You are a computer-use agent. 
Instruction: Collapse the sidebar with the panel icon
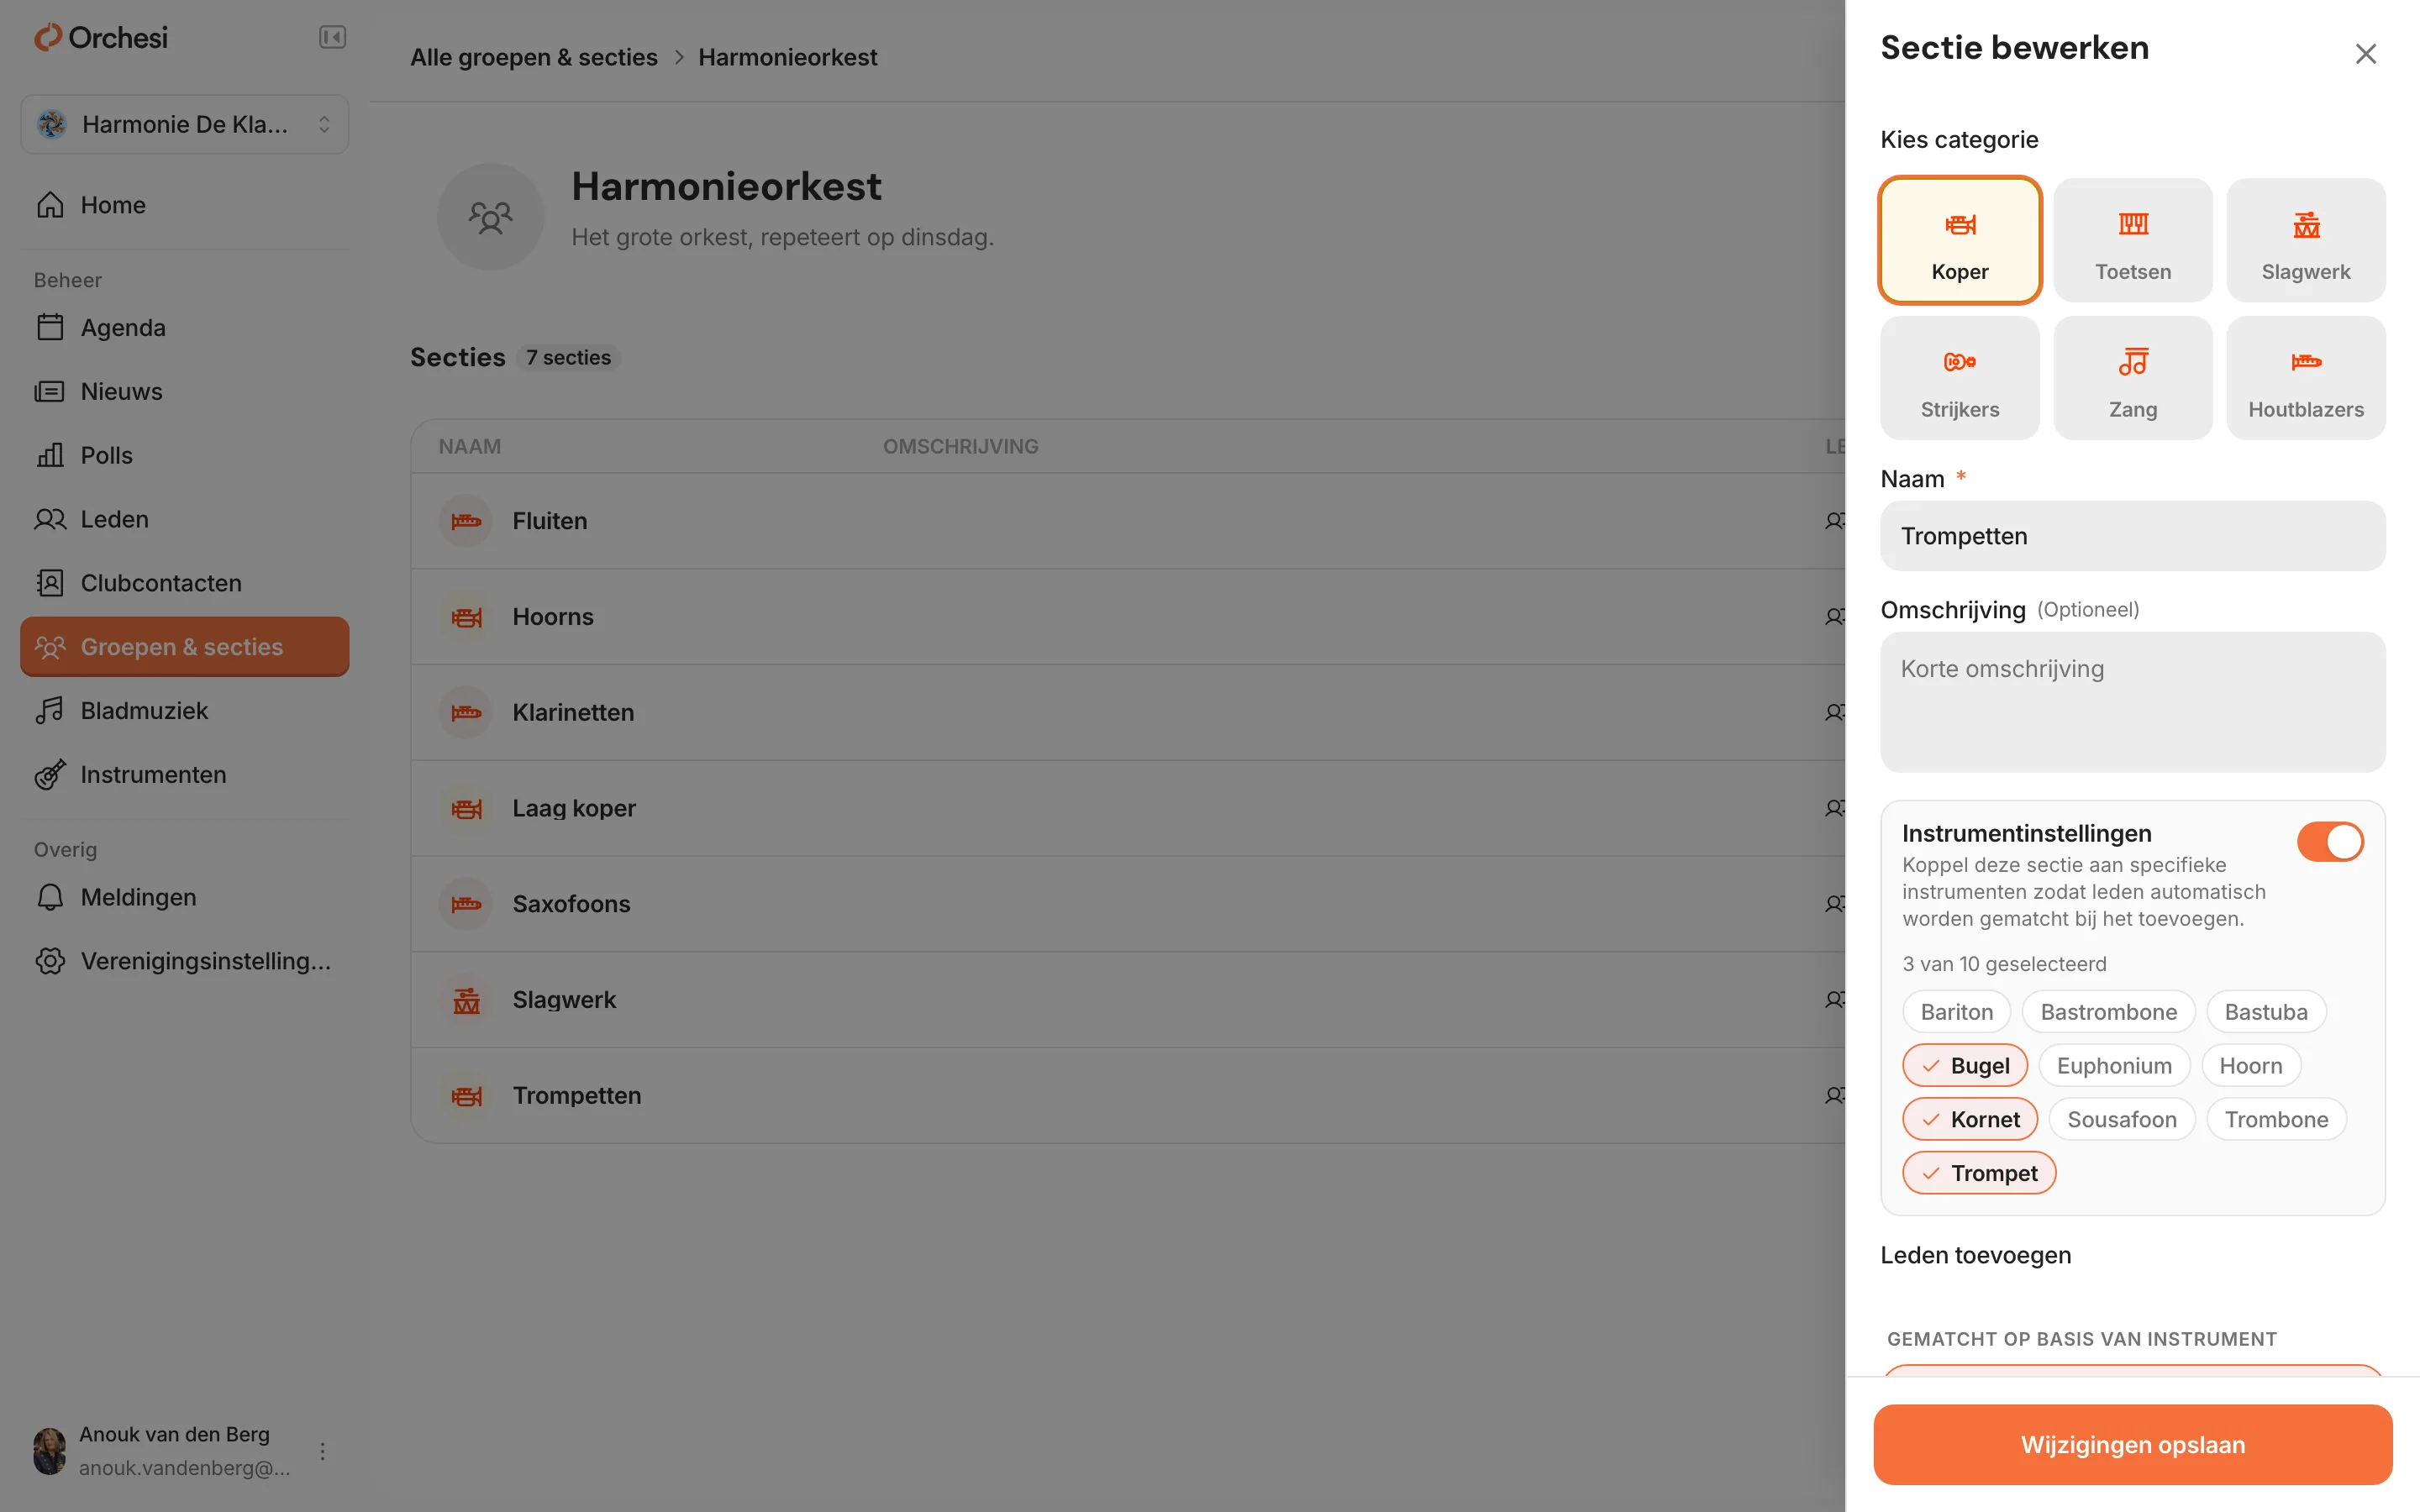332,38
